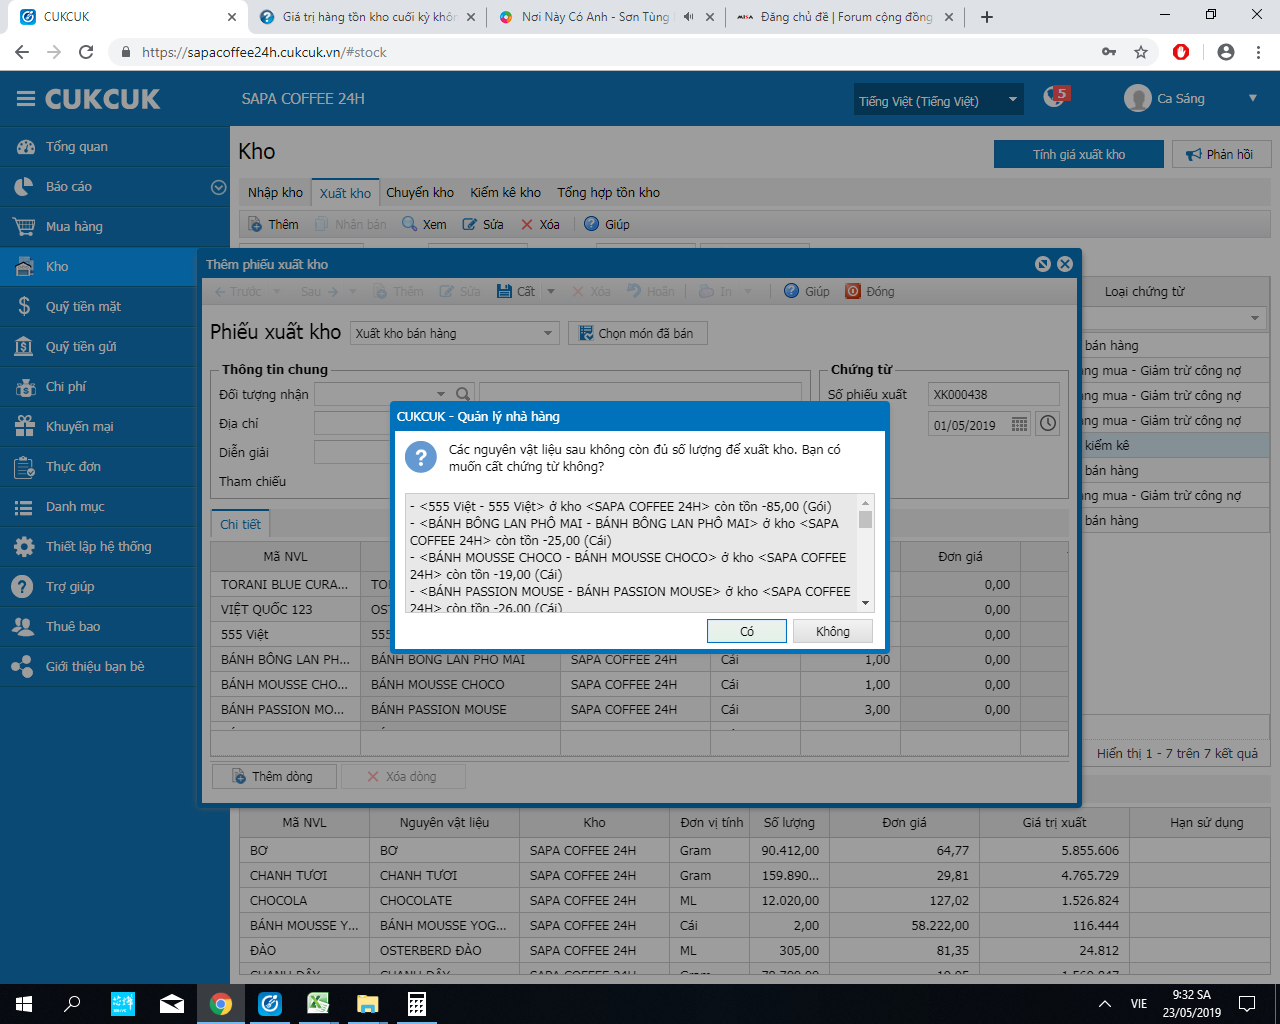Viewport: 1280px width, 1024px height.
Task: Open the Loại chứng từ filter dropdown
Action: [1254, 318]
